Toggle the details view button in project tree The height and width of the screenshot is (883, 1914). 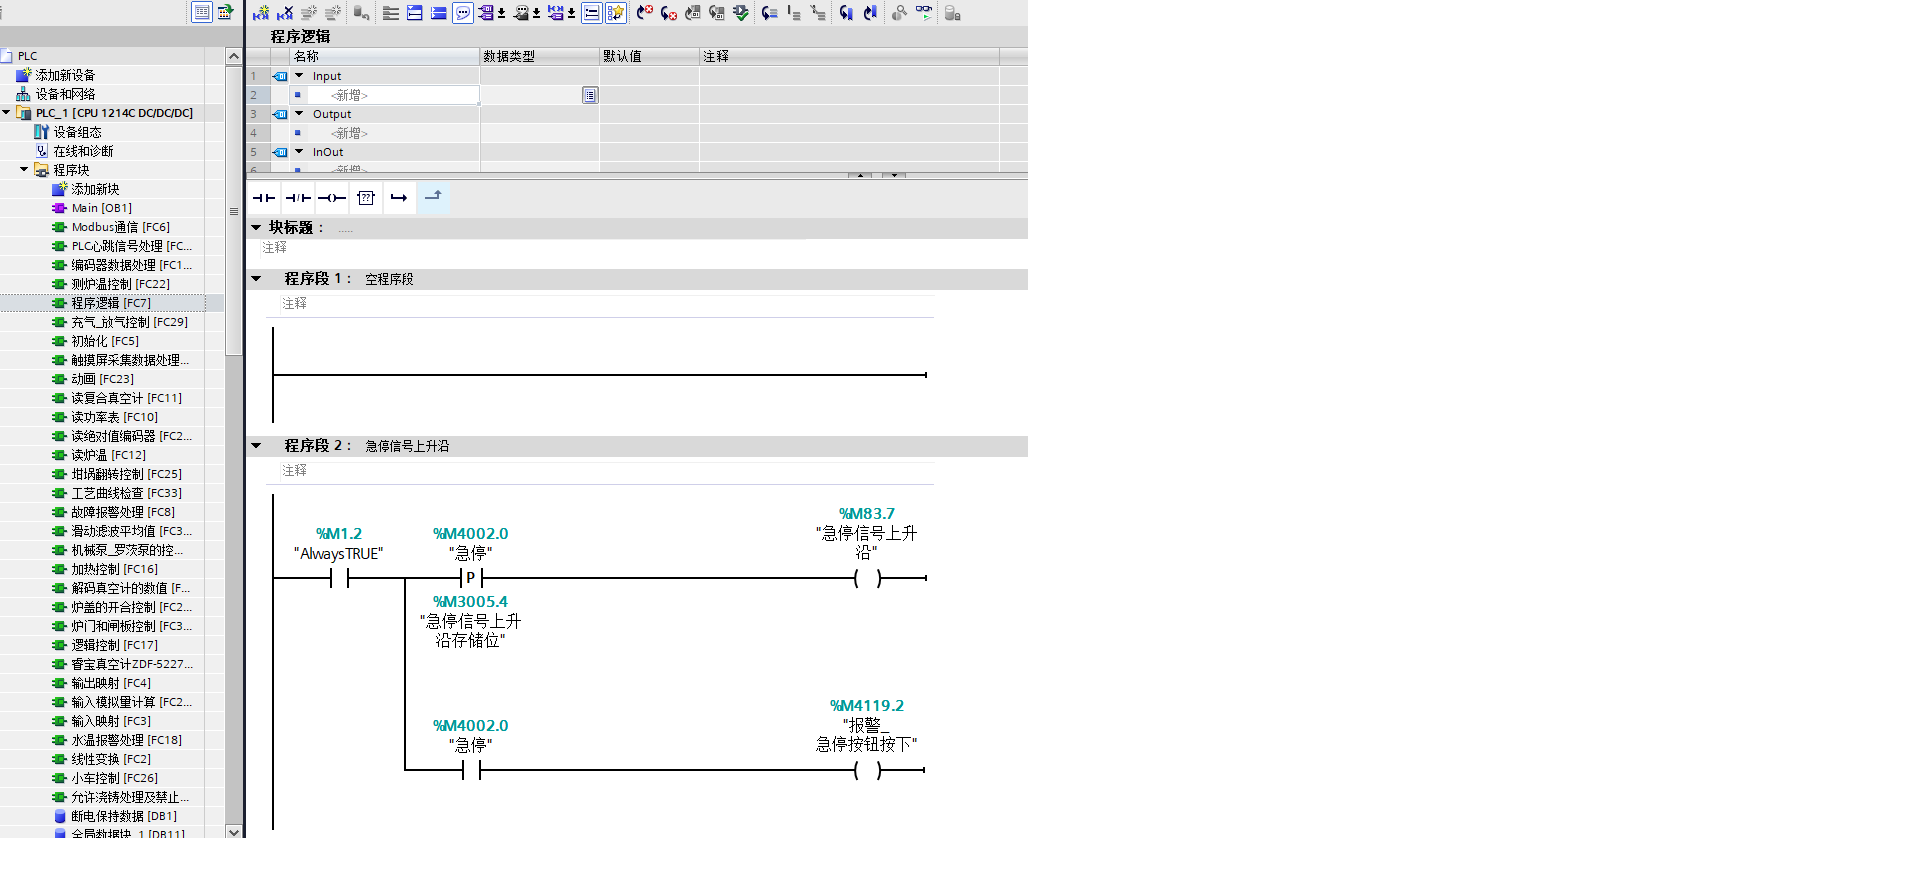click(202, 12)
